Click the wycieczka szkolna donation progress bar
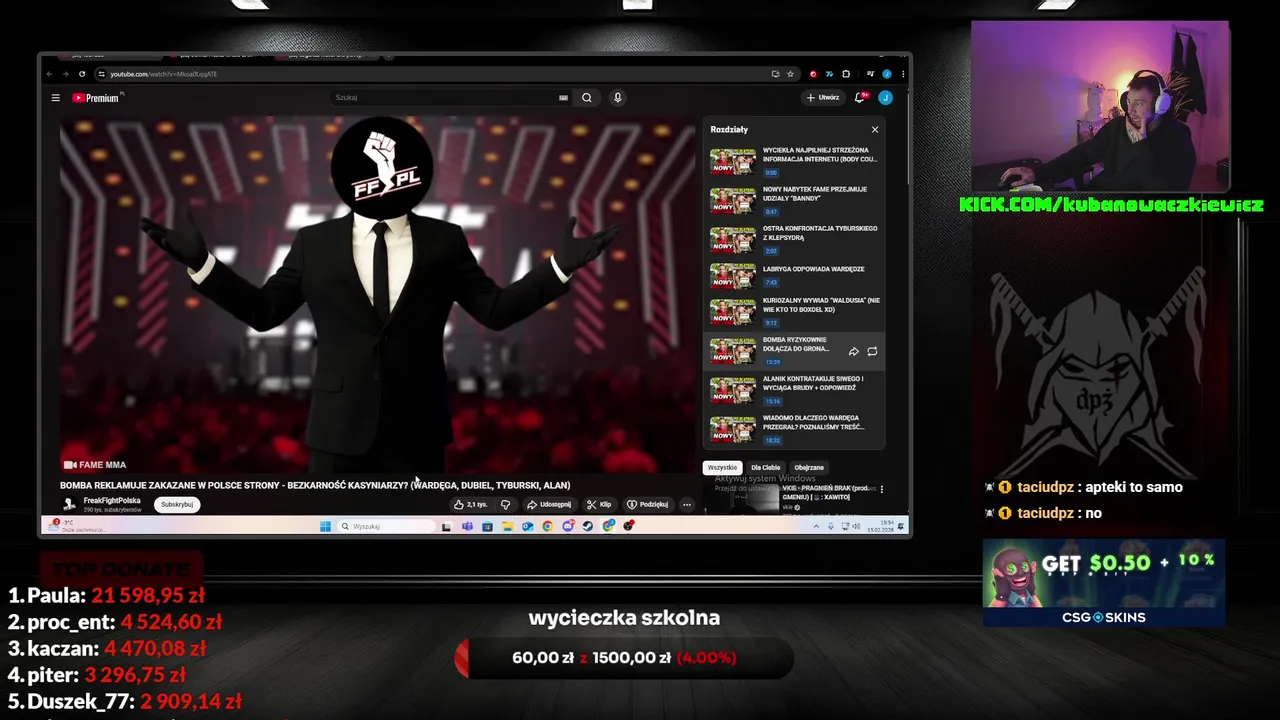 point(624,658)
